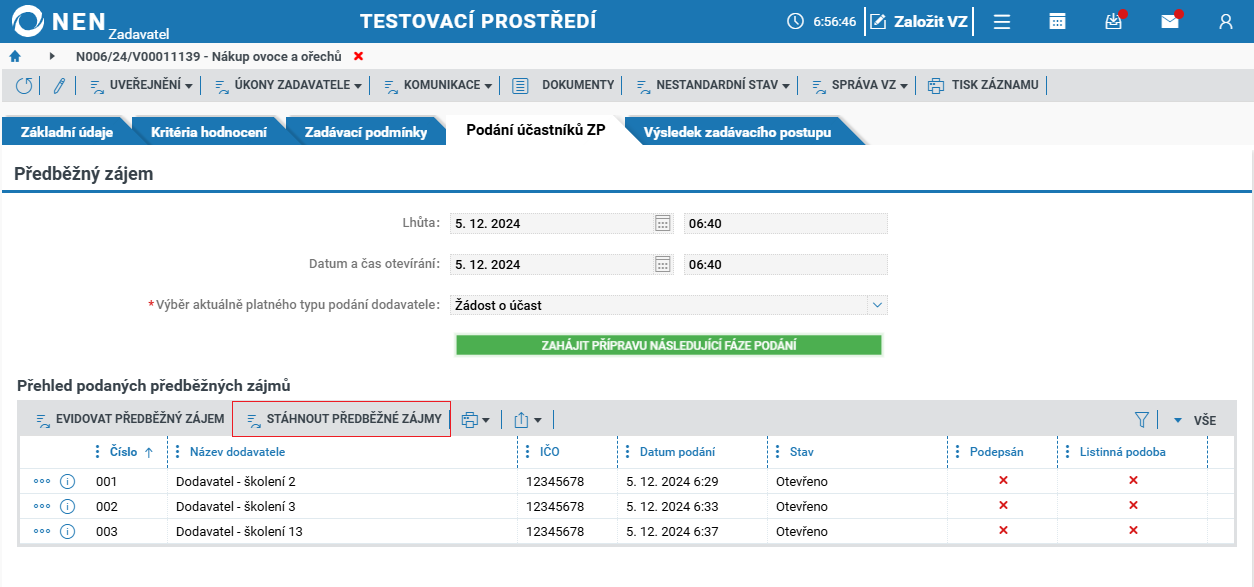Screen dimensions: 1254x587
Task: Open the mail envelope icon
Action: 1169,21
